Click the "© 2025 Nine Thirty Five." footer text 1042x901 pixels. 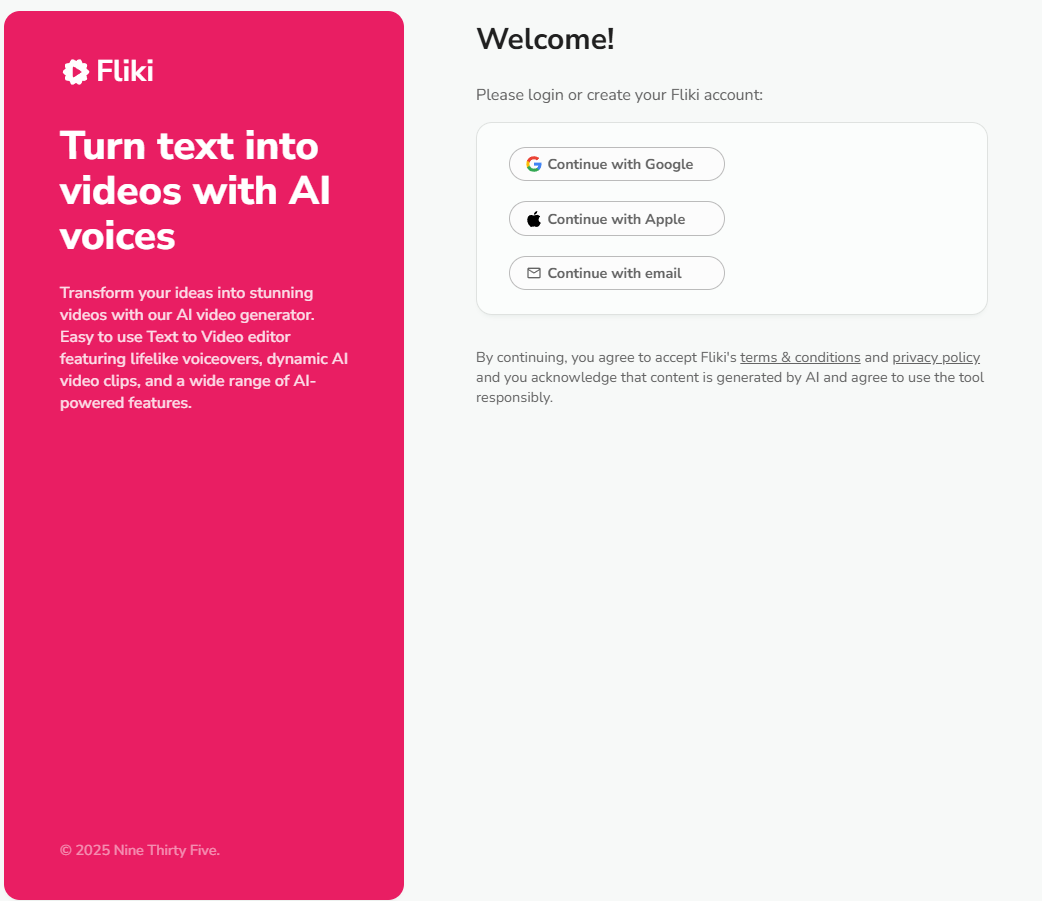click(139, 851)
